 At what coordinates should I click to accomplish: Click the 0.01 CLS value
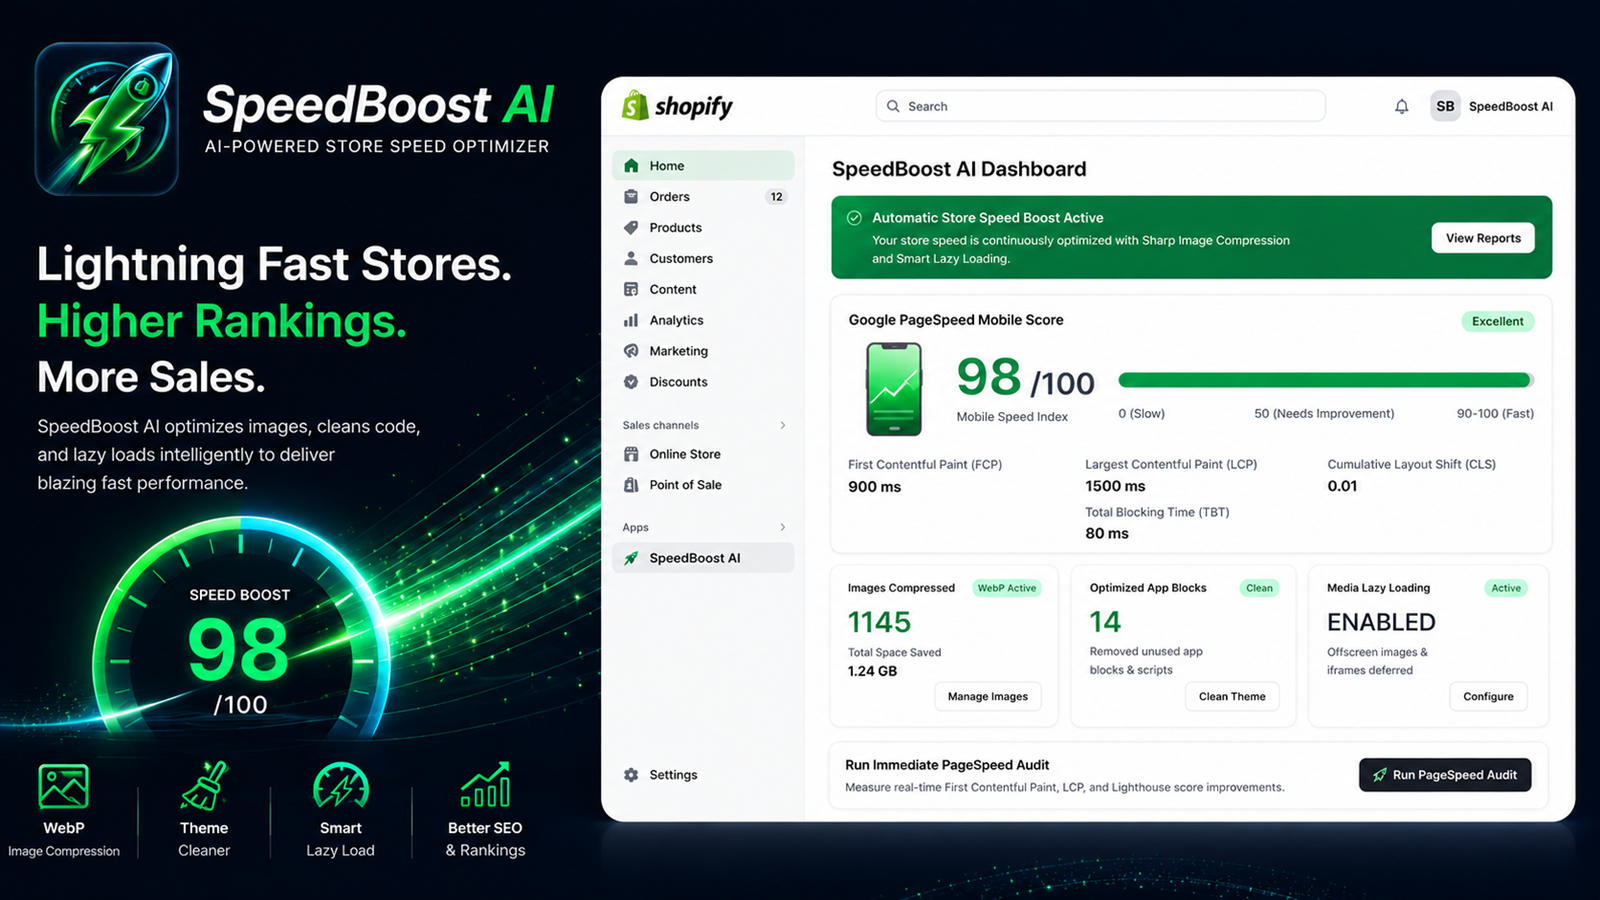point(1342,486)
